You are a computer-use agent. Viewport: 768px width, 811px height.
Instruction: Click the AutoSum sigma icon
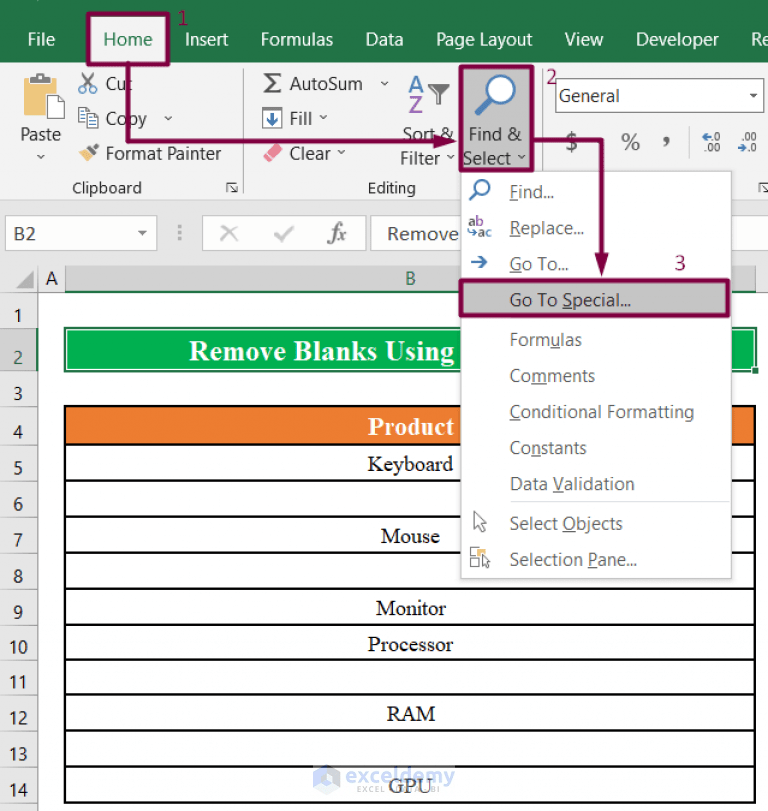[272, 83]
